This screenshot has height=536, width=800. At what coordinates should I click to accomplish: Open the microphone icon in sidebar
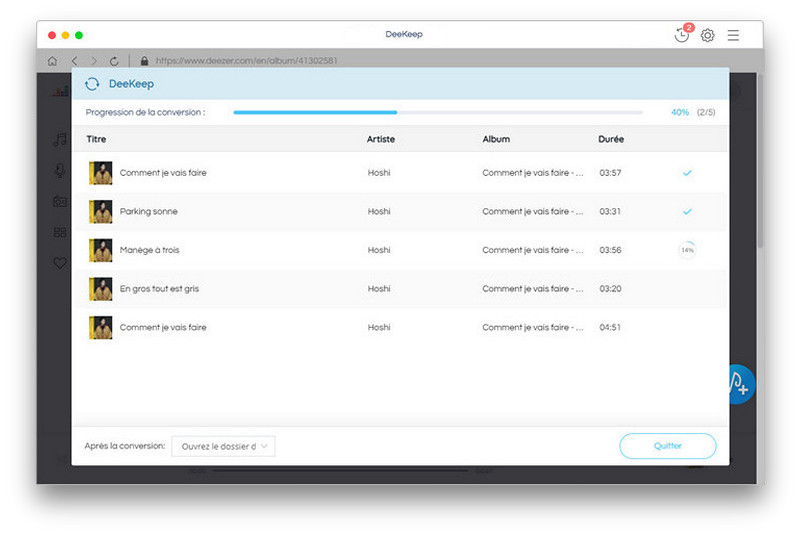point(60,170)
